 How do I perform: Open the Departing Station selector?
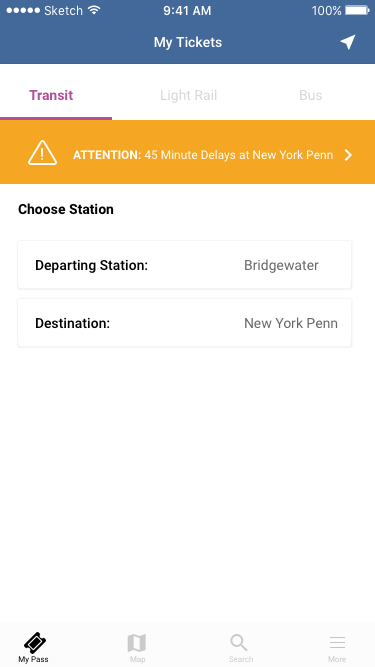point(185,265)
